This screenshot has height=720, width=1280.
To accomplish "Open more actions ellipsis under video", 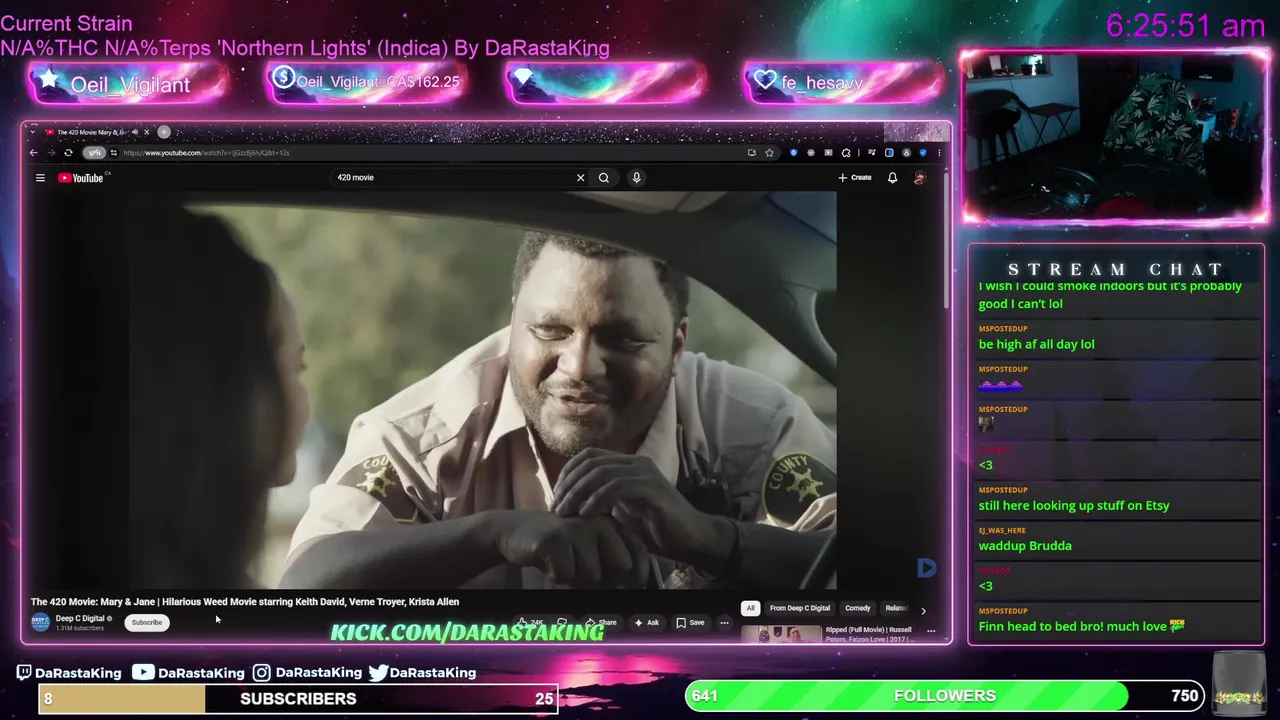I will click(724, 622).
